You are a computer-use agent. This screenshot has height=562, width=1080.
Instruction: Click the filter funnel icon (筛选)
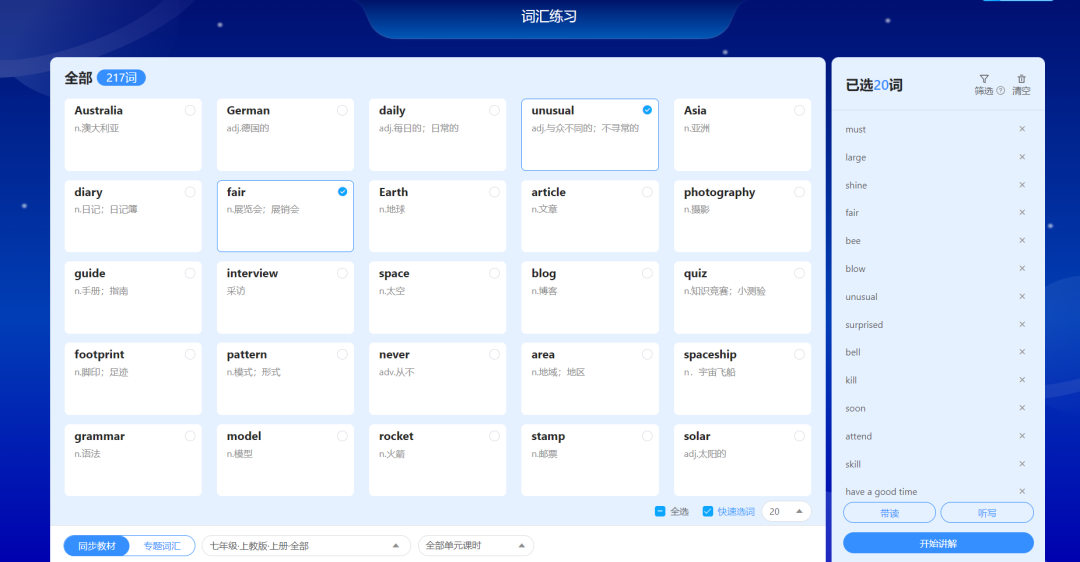[983, 79]
